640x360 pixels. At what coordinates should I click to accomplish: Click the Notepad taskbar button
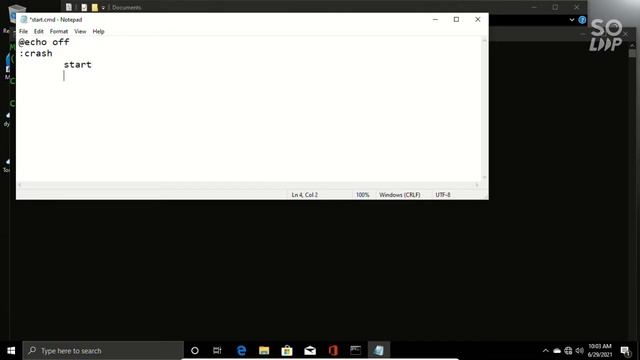click(x=378, y=351)
